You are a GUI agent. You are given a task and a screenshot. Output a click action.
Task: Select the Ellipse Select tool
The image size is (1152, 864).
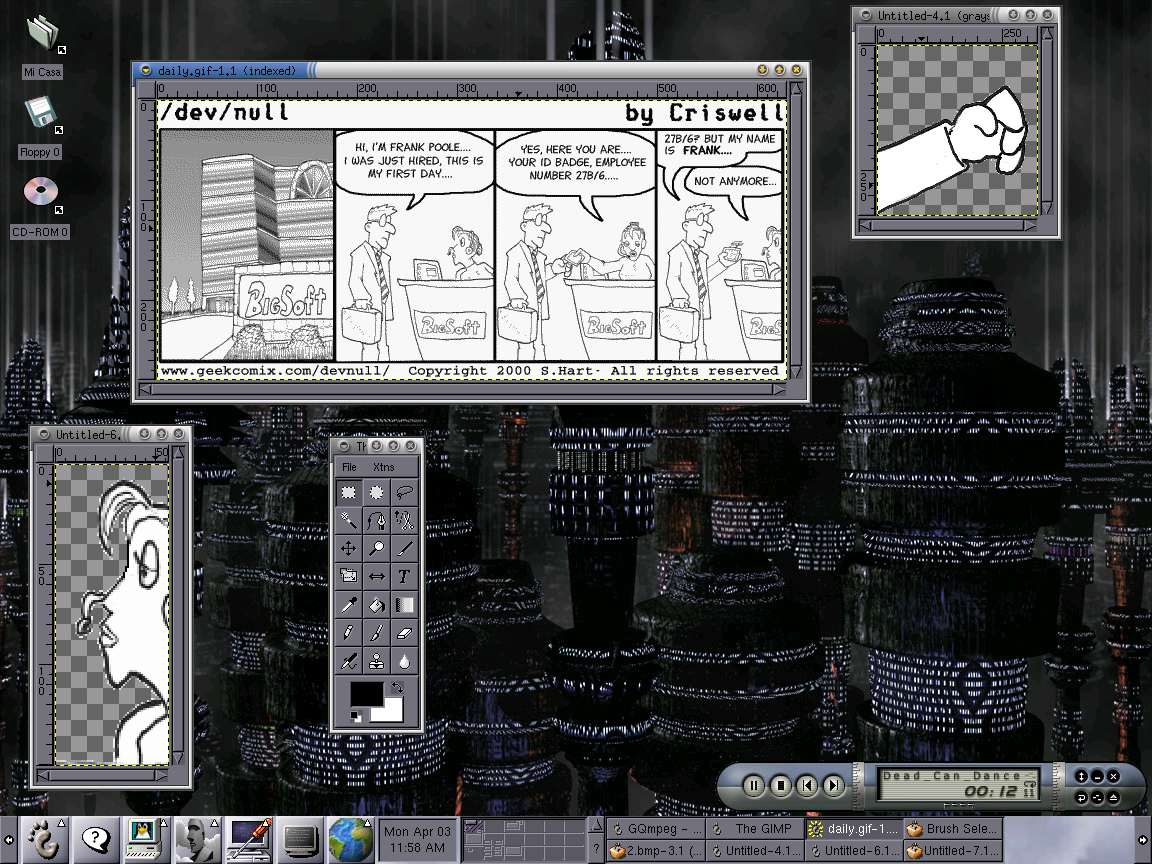[x=376, y=491]
